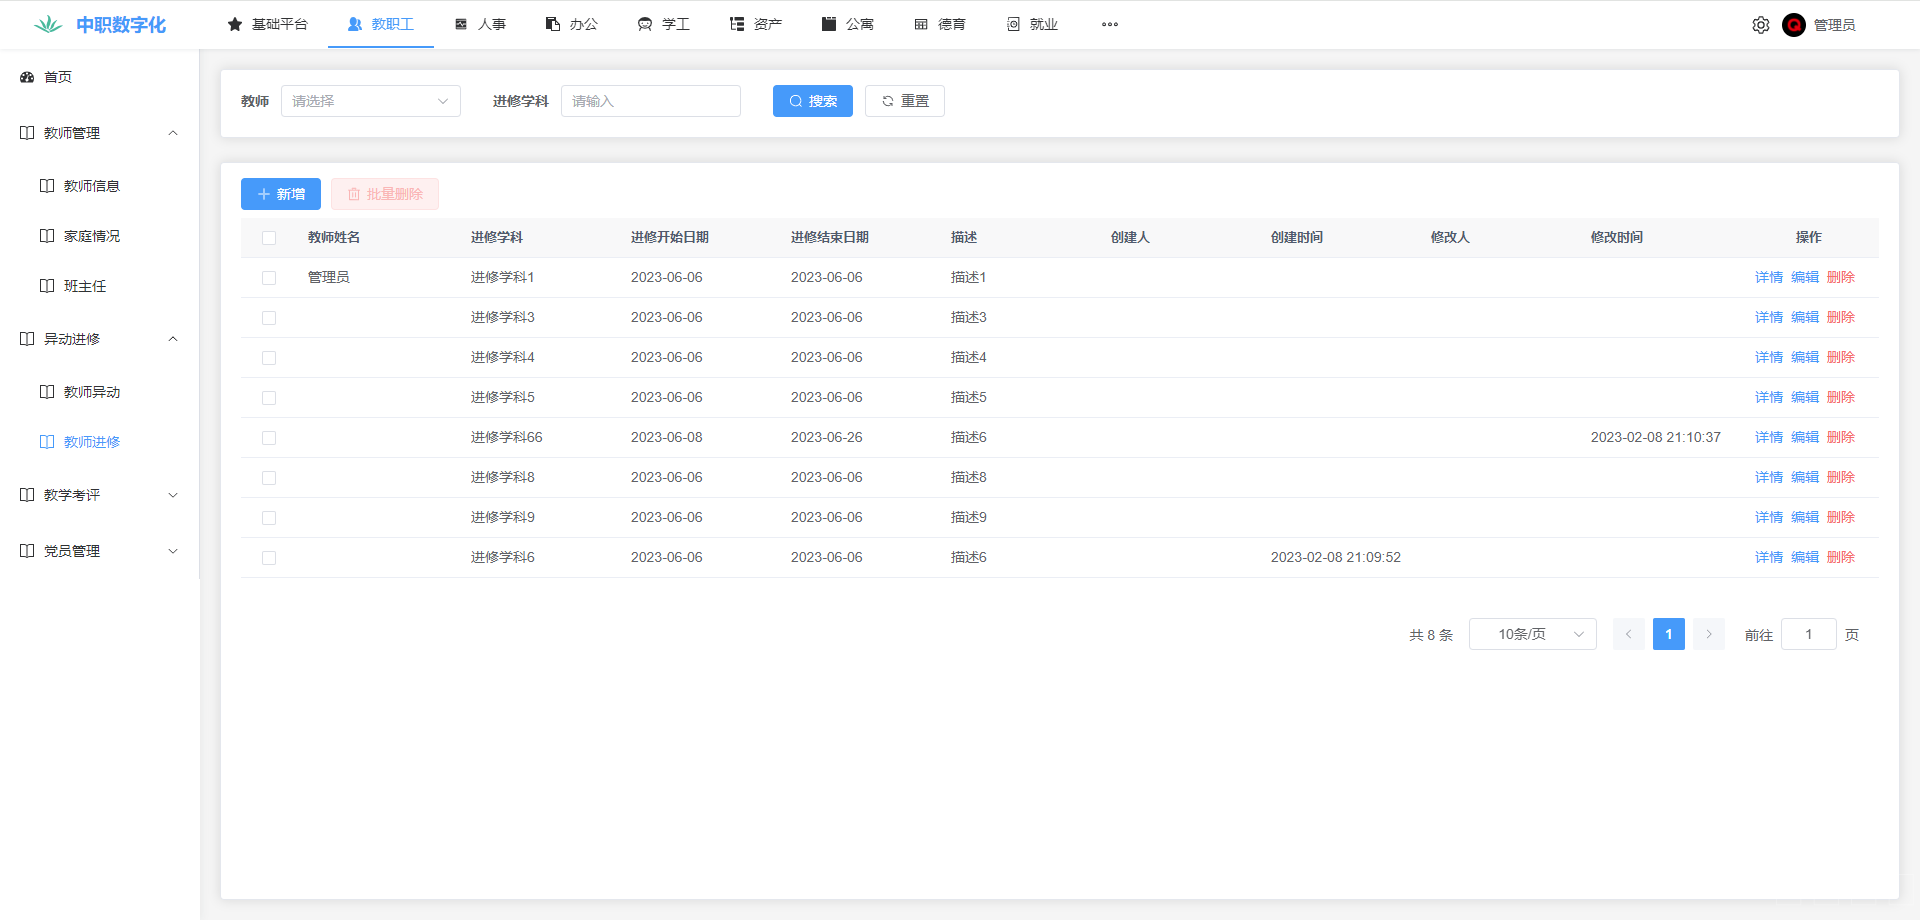The width and height of the screenshot is (1920, 920).
Task: Click the 首页 dashboard icon
Action: 27,77
